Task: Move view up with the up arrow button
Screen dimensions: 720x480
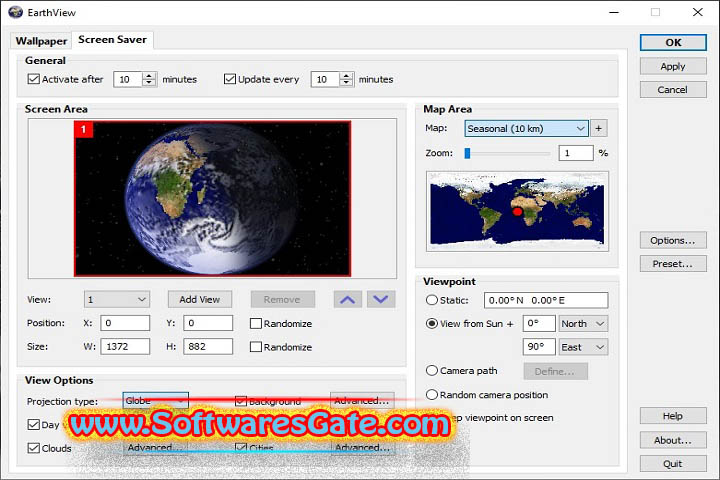Action: click(348, 299)
